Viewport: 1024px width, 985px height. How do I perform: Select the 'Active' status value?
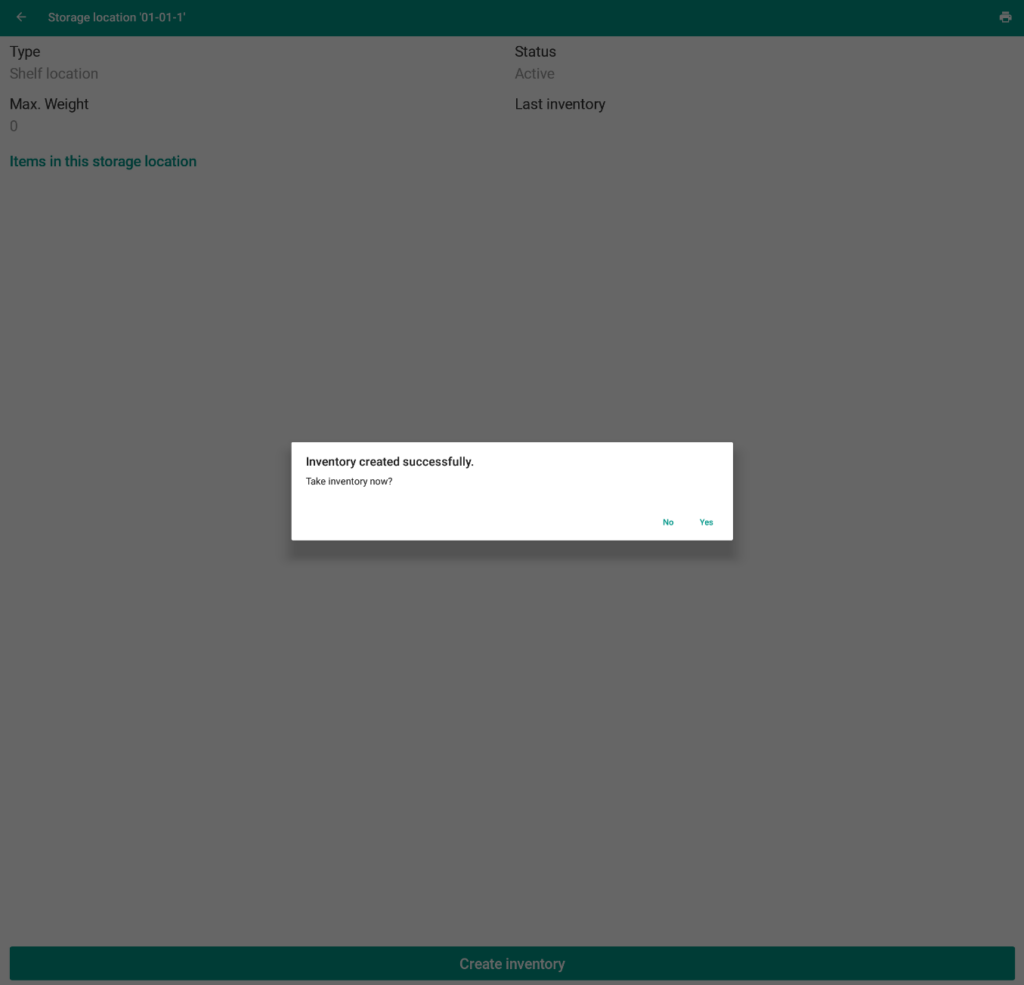(x=534, y=74)
